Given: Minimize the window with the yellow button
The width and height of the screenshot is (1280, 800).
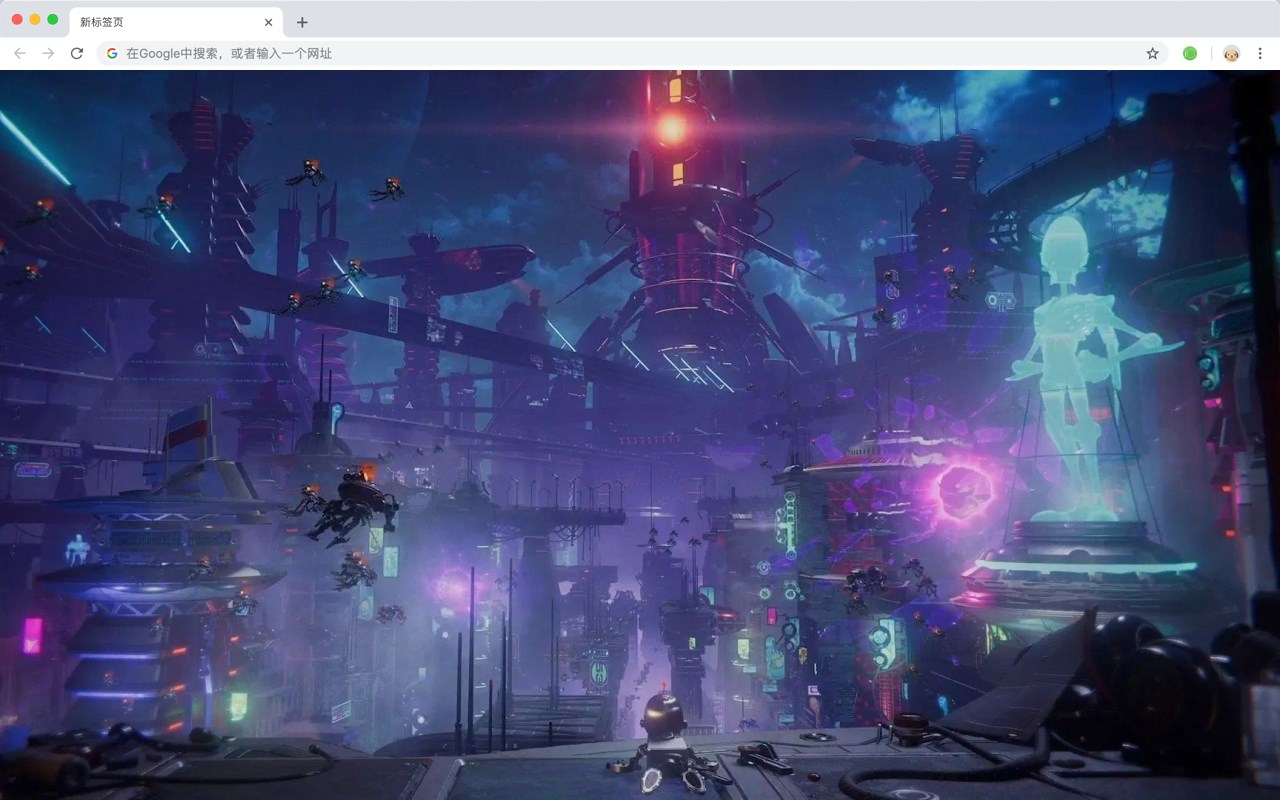Looking at the screenshot, I should pos(35,19).
